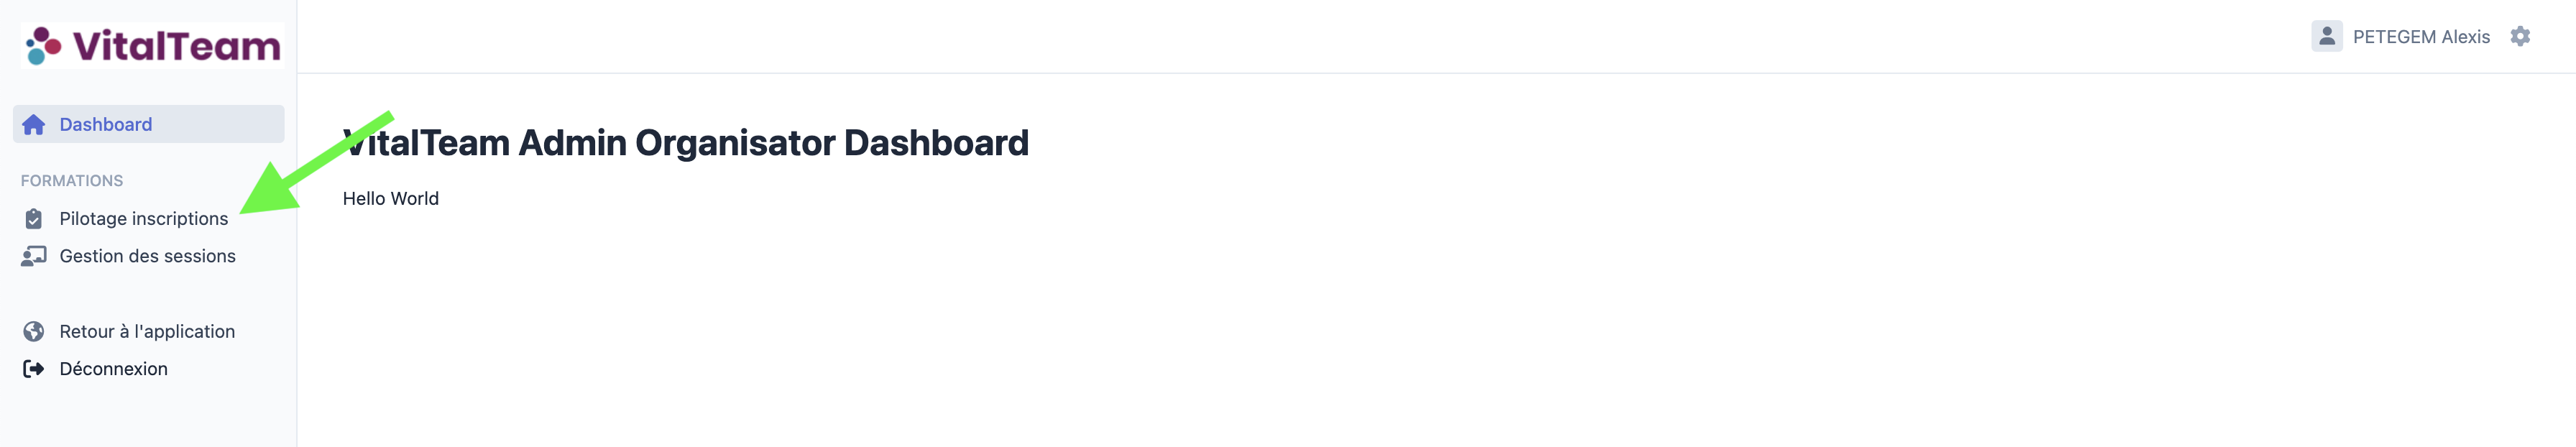
Task: Click the globe icon beside Retour à l'application
Action: click(x=34, y=332)
